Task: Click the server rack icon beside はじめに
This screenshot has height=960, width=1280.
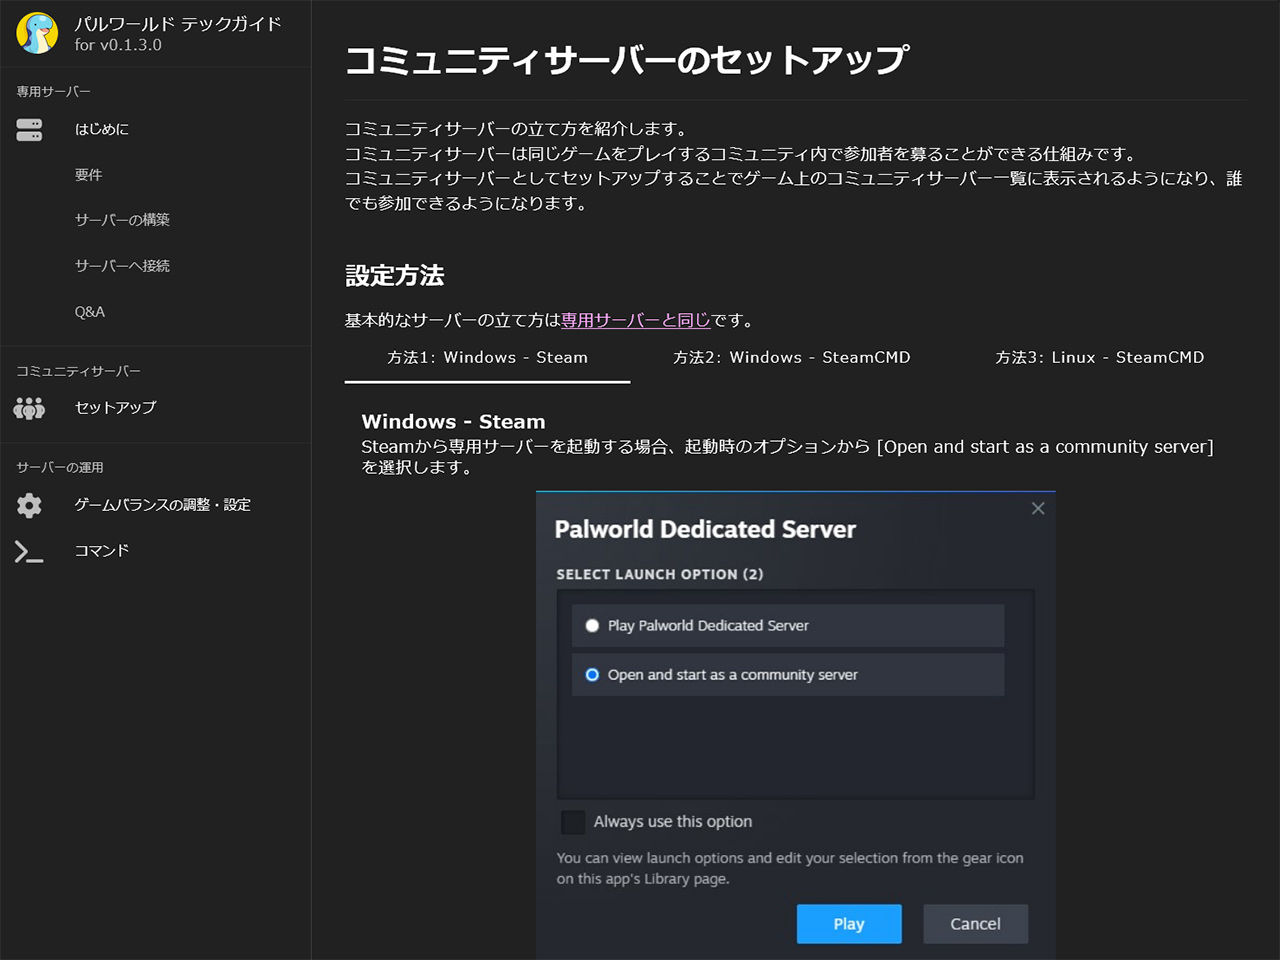Action: [29, 130]
